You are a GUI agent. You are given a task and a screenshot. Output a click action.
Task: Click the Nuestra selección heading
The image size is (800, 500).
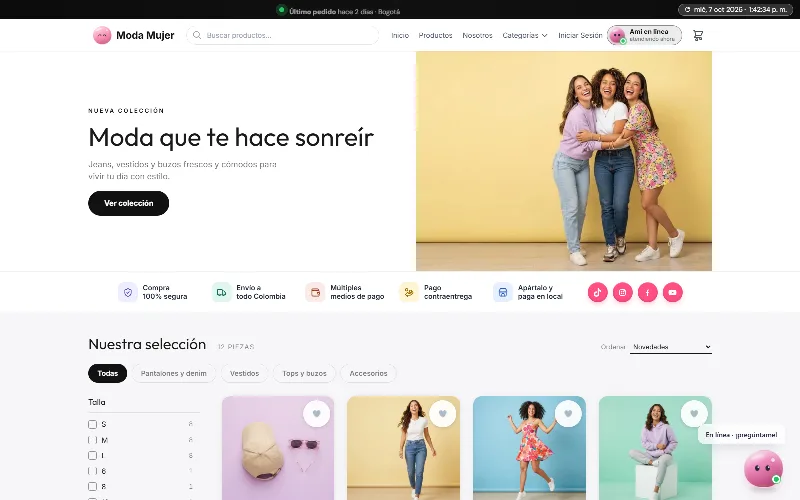147,344
